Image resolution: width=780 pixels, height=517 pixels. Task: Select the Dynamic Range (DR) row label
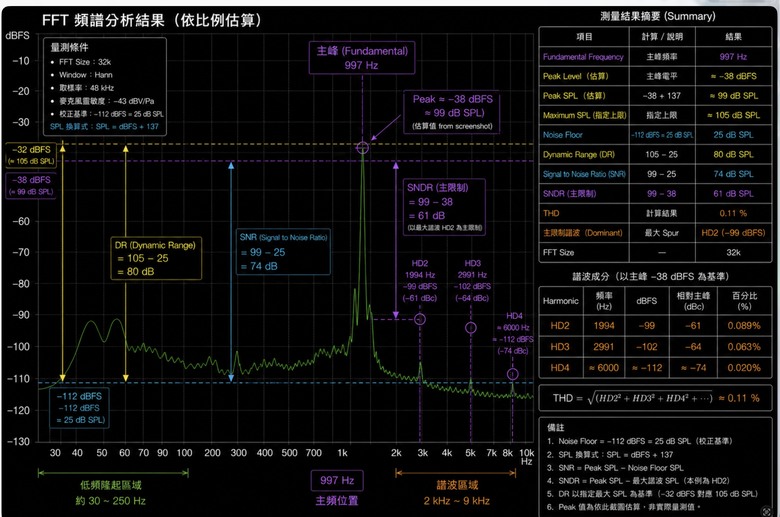(579, 154)
